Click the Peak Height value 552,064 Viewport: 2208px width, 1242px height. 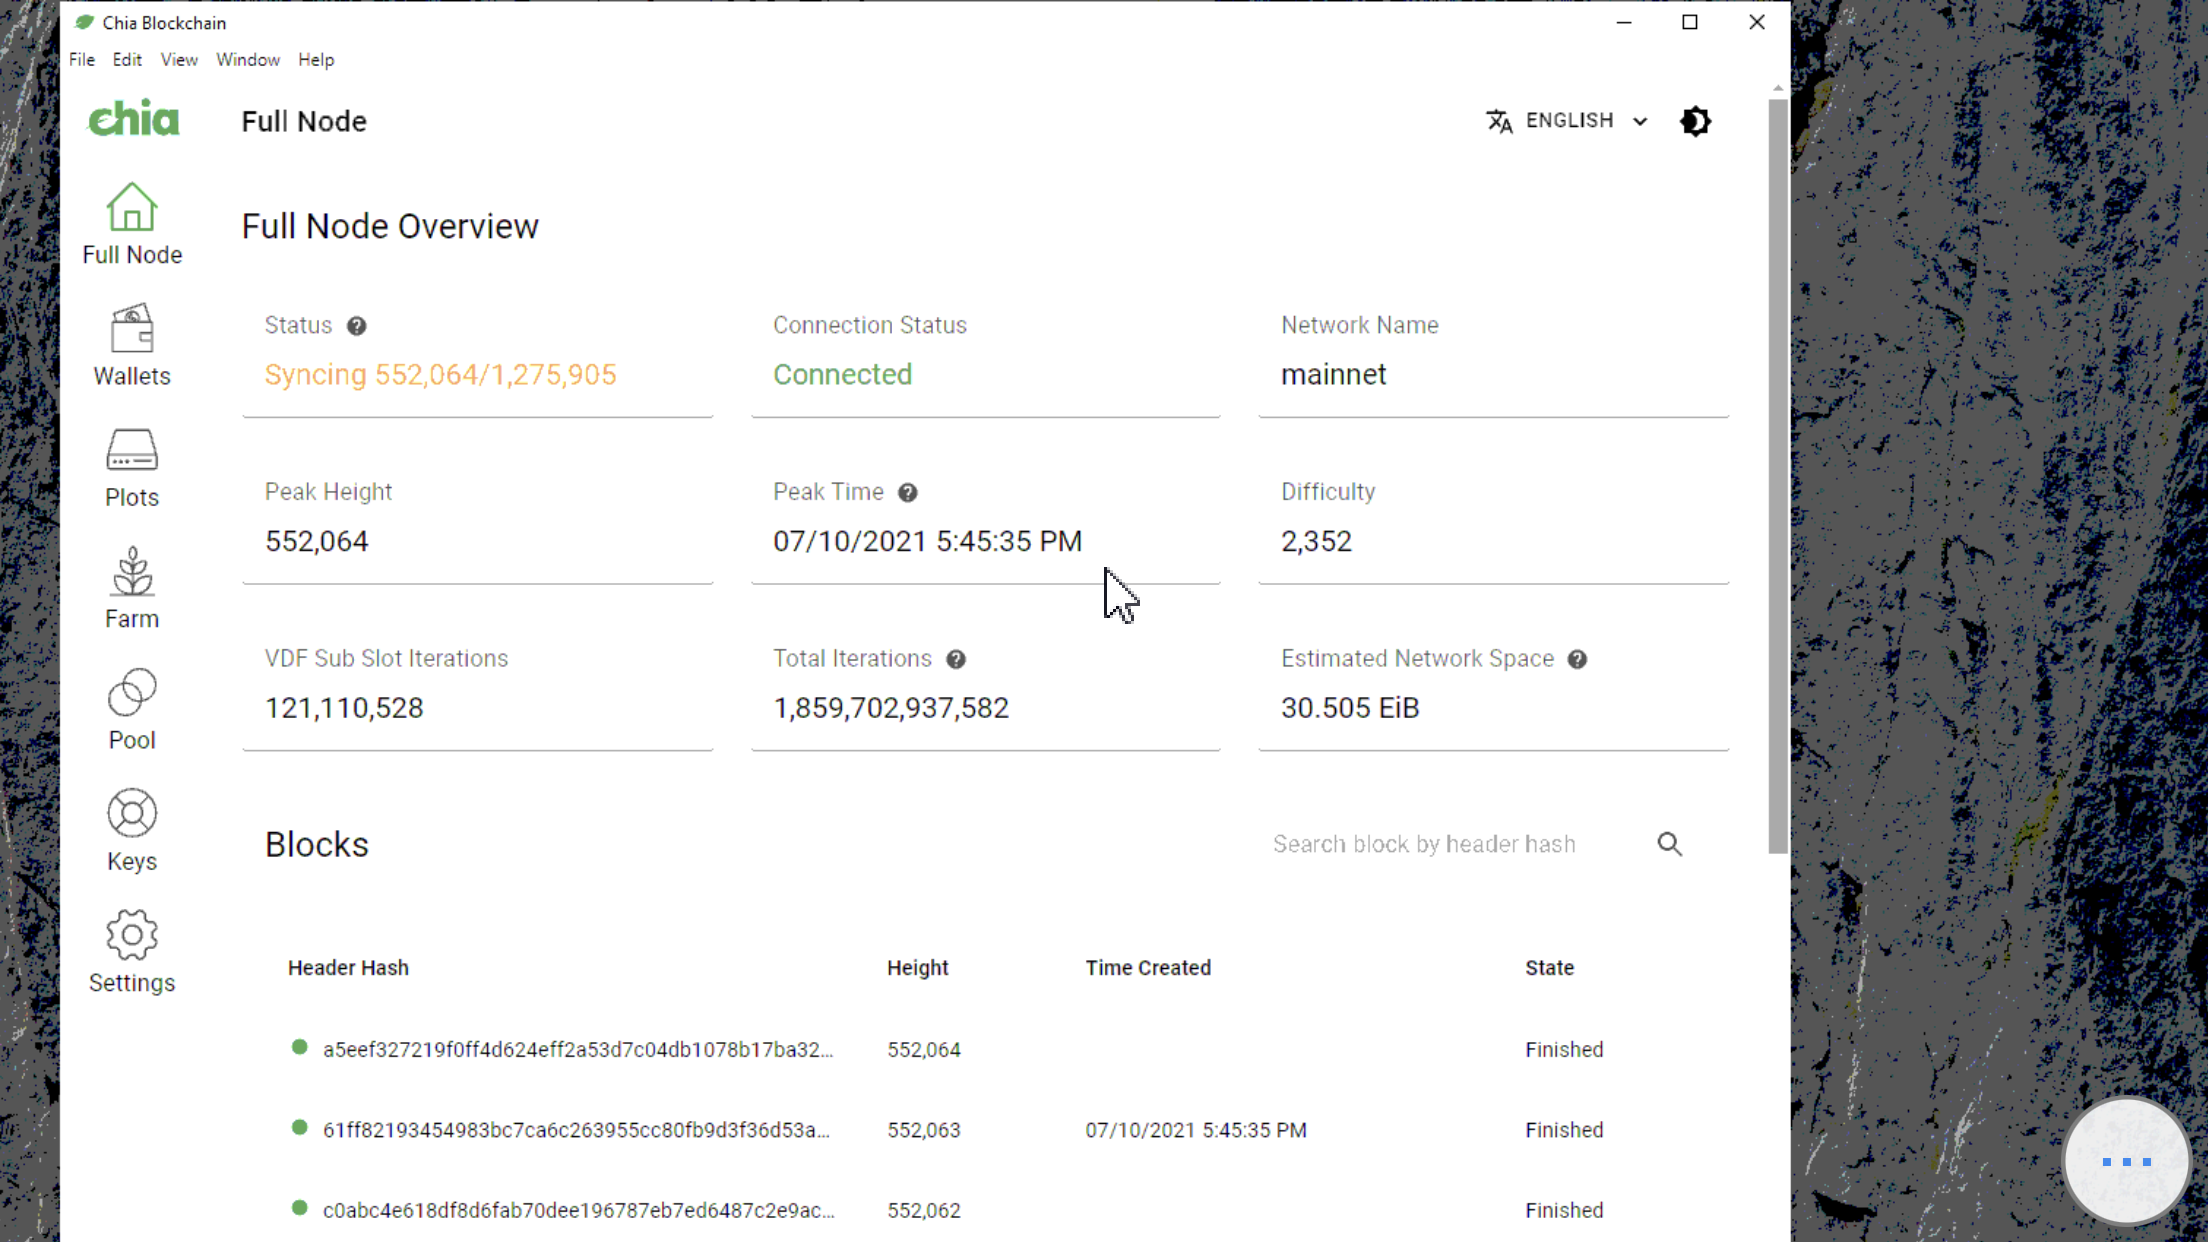pos(316,542)
